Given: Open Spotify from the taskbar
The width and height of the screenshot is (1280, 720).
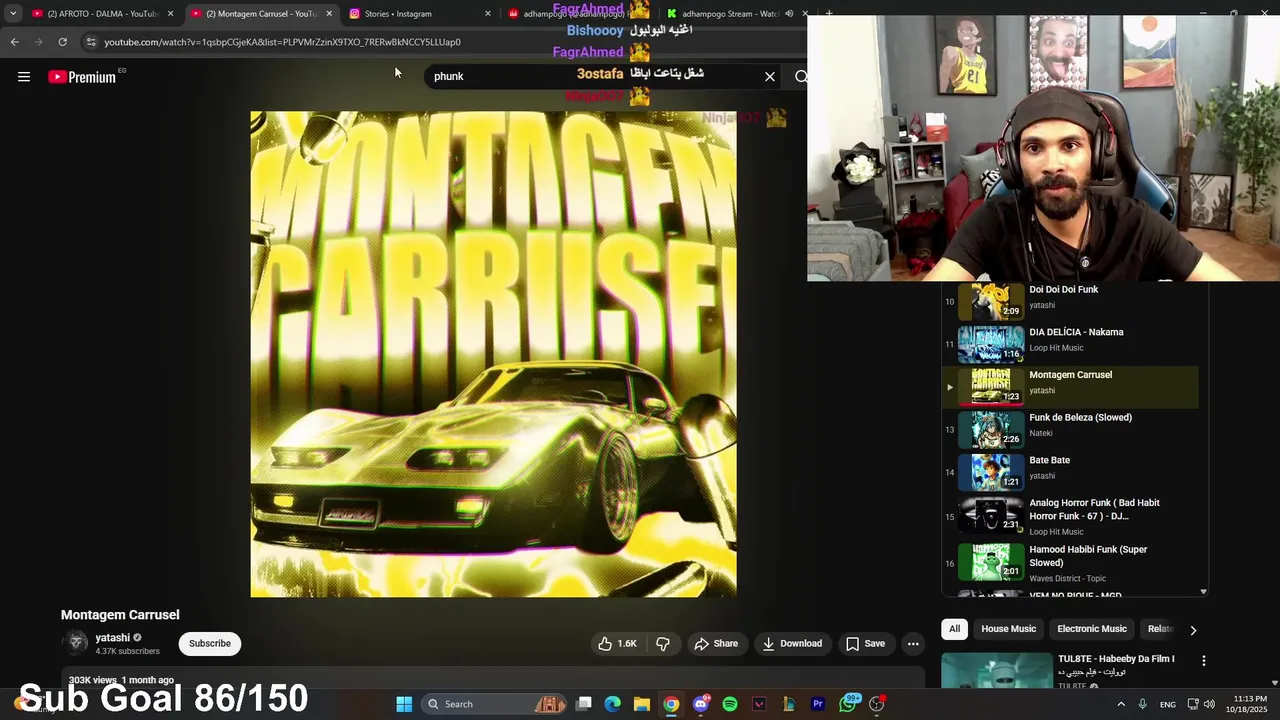Looking at the screenshot, I should pyautogui.click(x=730, y=704).
